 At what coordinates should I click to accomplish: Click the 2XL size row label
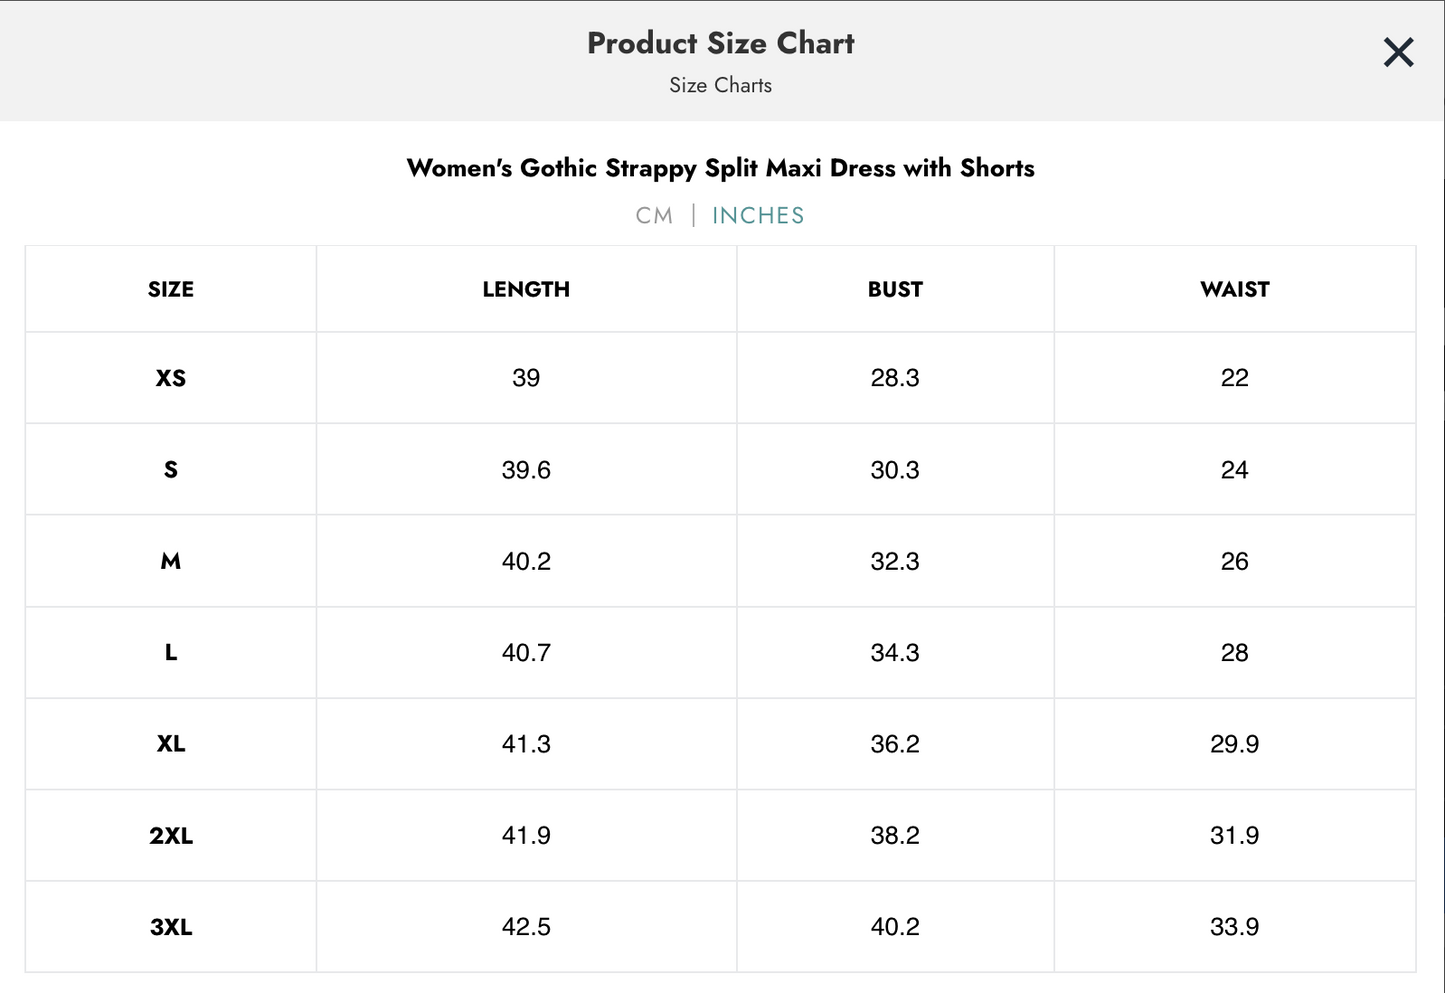170,835
